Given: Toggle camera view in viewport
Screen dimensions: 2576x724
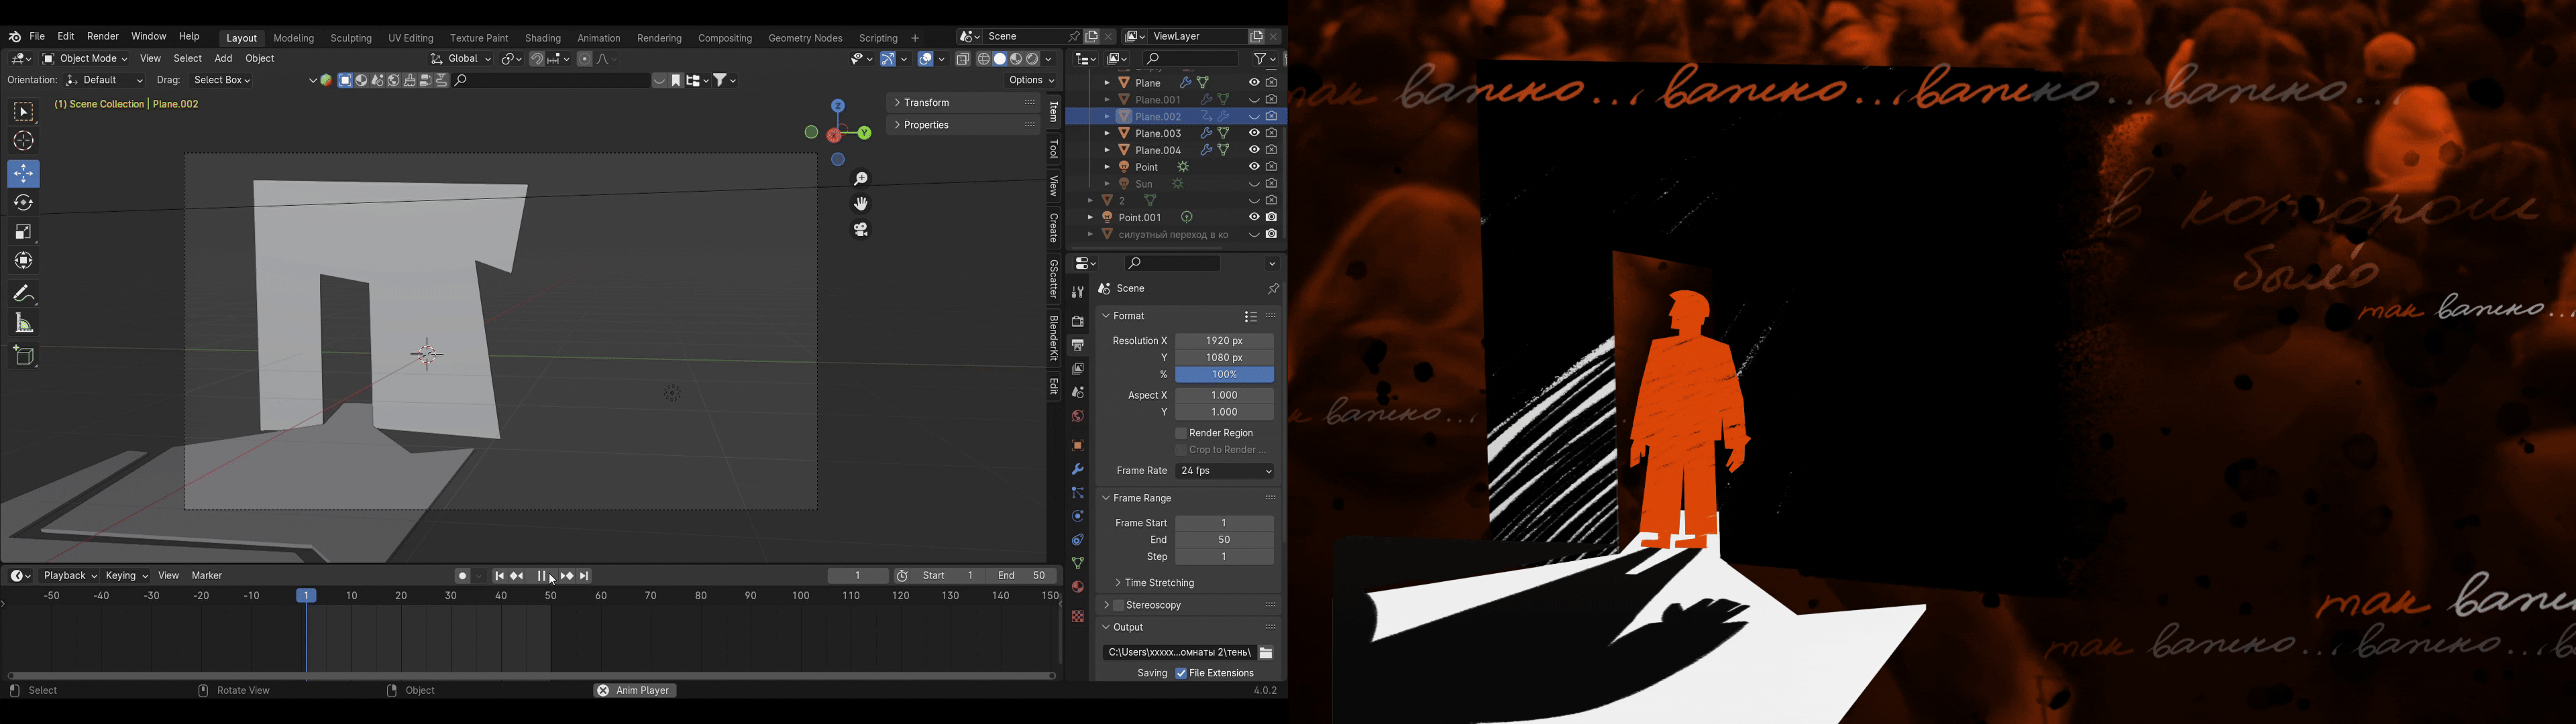Looking at the screenshot, I should coord(861,230).
